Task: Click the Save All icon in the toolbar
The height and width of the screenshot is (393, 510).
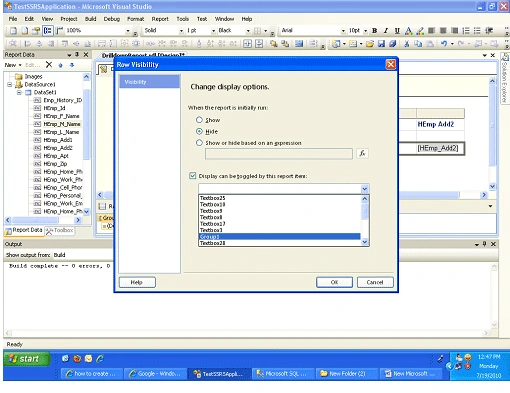Action: pyautogui.click(x=393, y=44)
